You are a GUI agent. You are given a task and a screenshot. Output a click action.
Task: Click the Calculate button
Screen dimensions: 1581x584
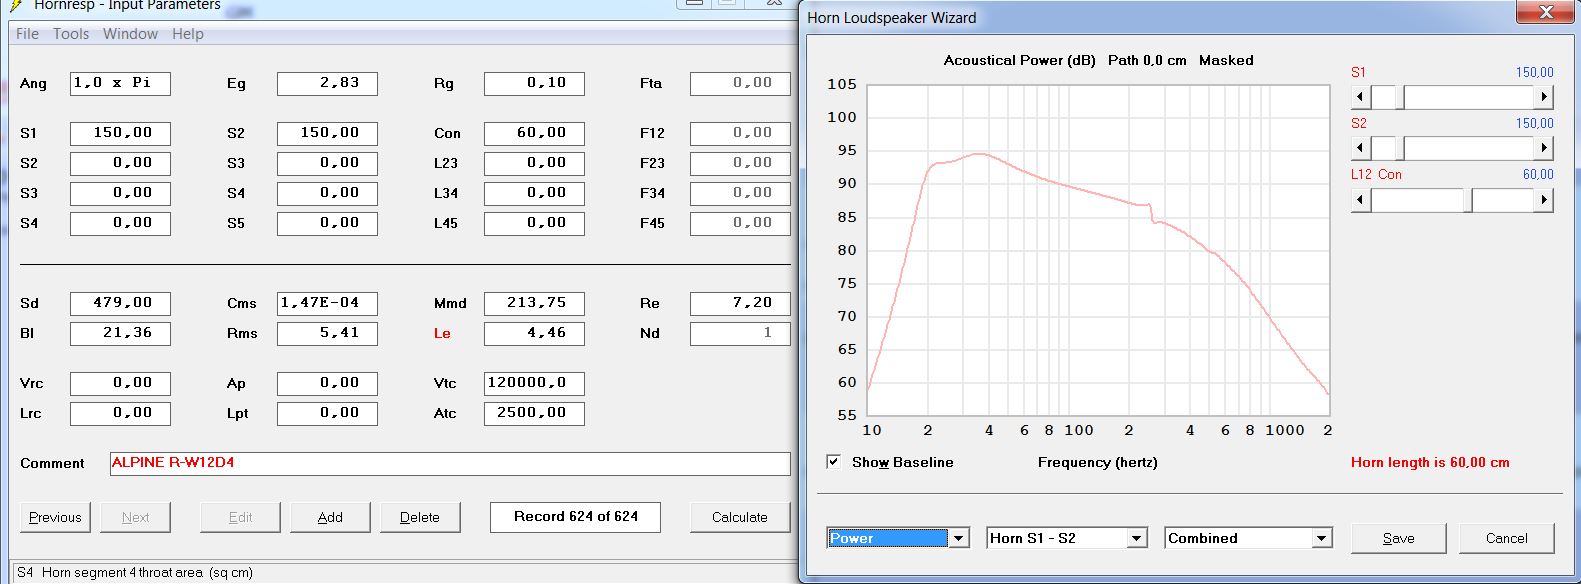[x=740, y=517]
